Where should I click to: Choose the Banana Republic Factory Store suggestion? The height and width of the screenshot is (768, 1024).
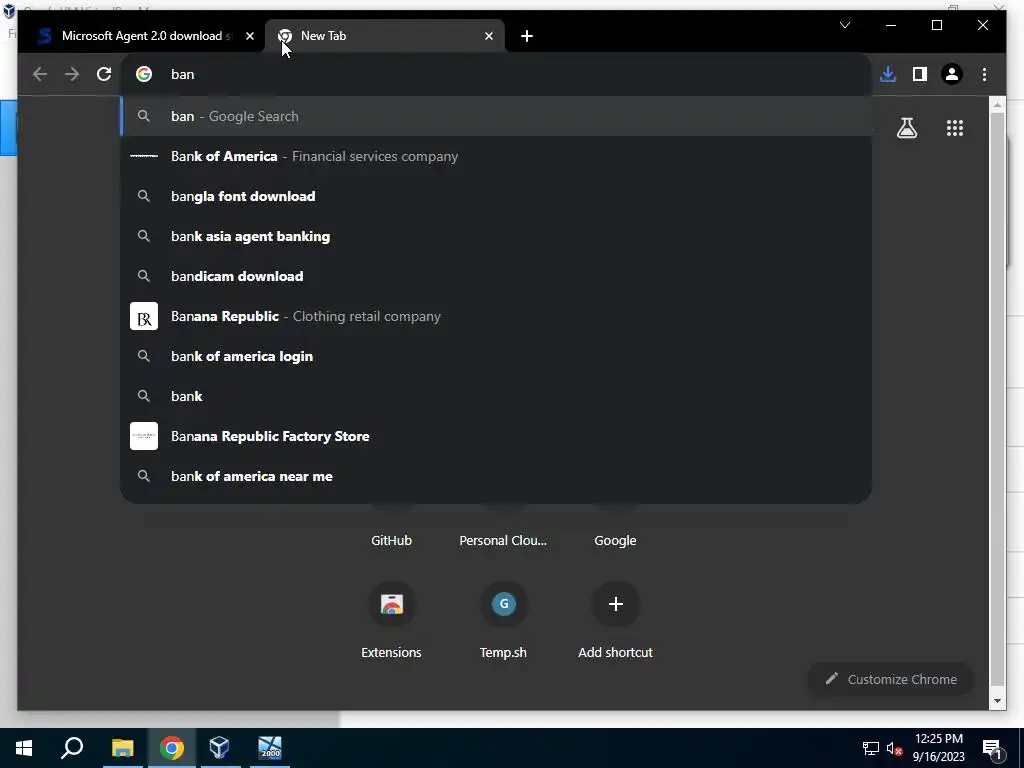pyautogui.click(x=496, y=436)
